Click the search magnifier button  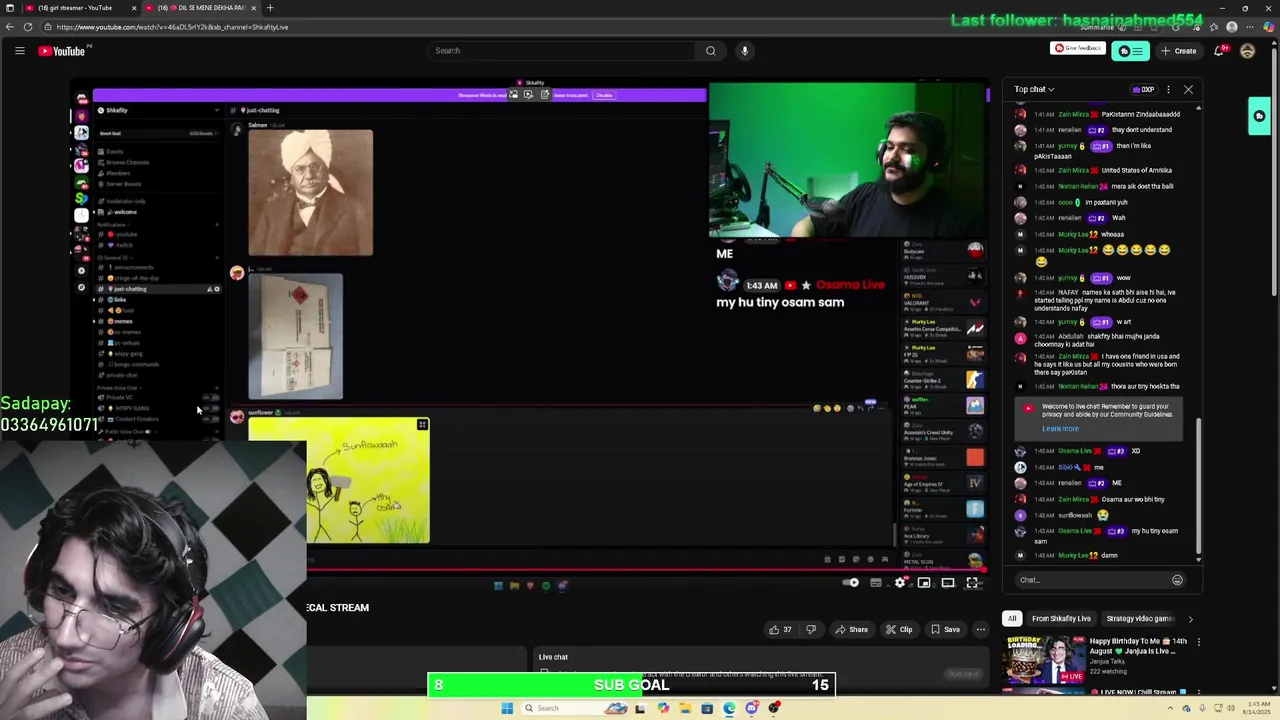pyautogui.click(x=710, y=51)
